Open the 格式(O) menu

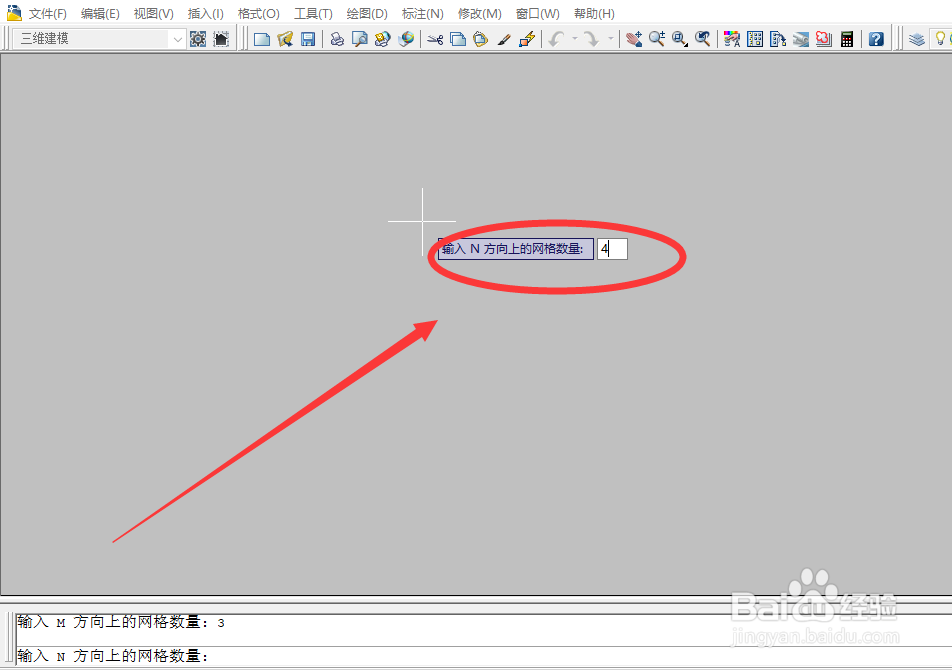click(259, 13)
